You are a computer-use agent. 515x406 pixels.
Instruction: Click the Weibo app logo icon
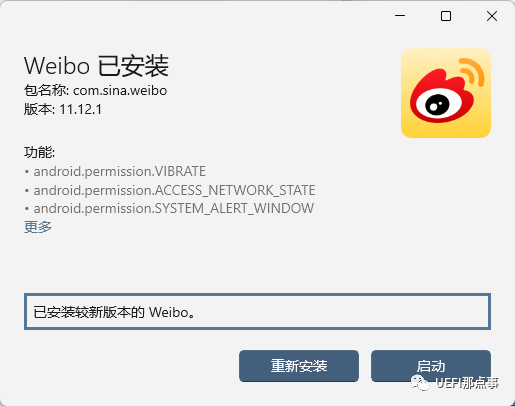click(x=446, y=93)
